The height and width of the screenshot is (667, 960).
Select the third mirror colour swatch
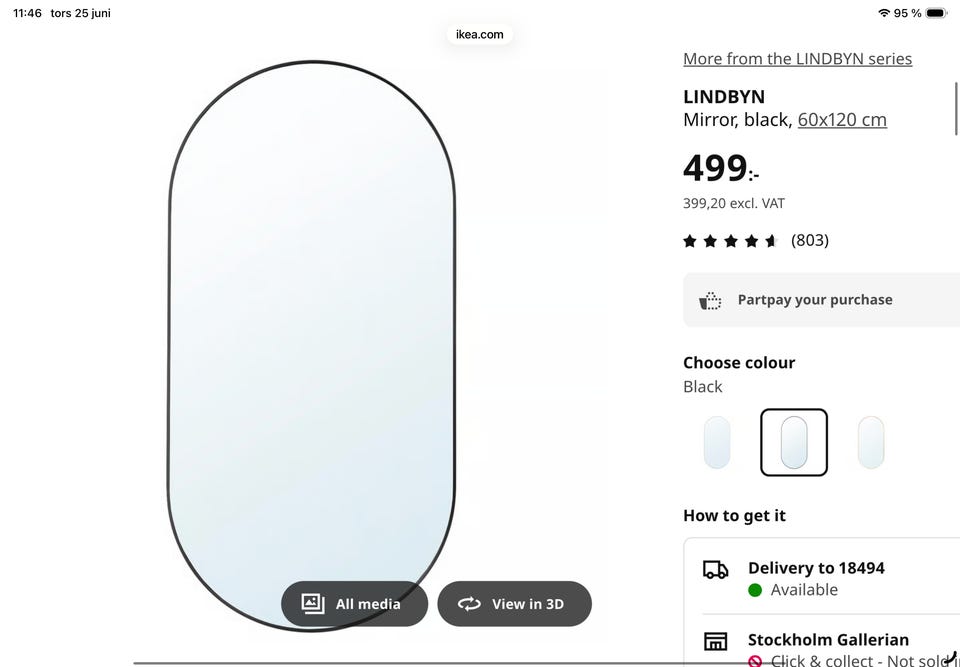(x=871, y=442)
